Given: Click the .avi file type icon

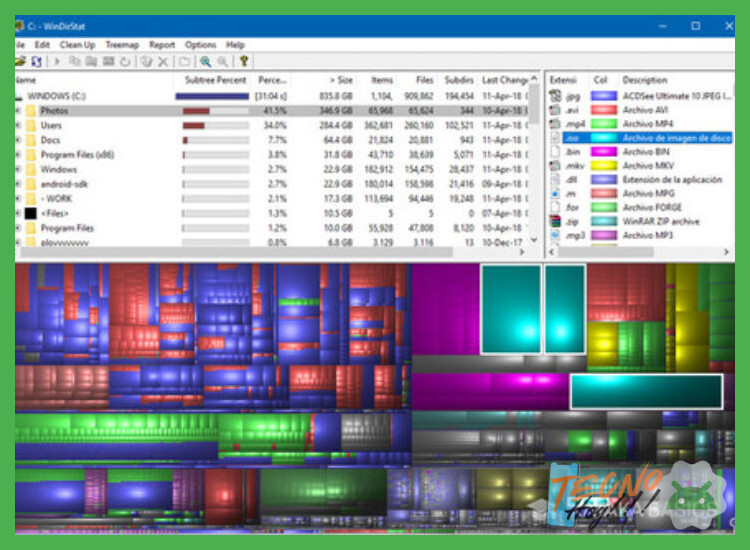Looking at the screenshot, I should point(555,110).
